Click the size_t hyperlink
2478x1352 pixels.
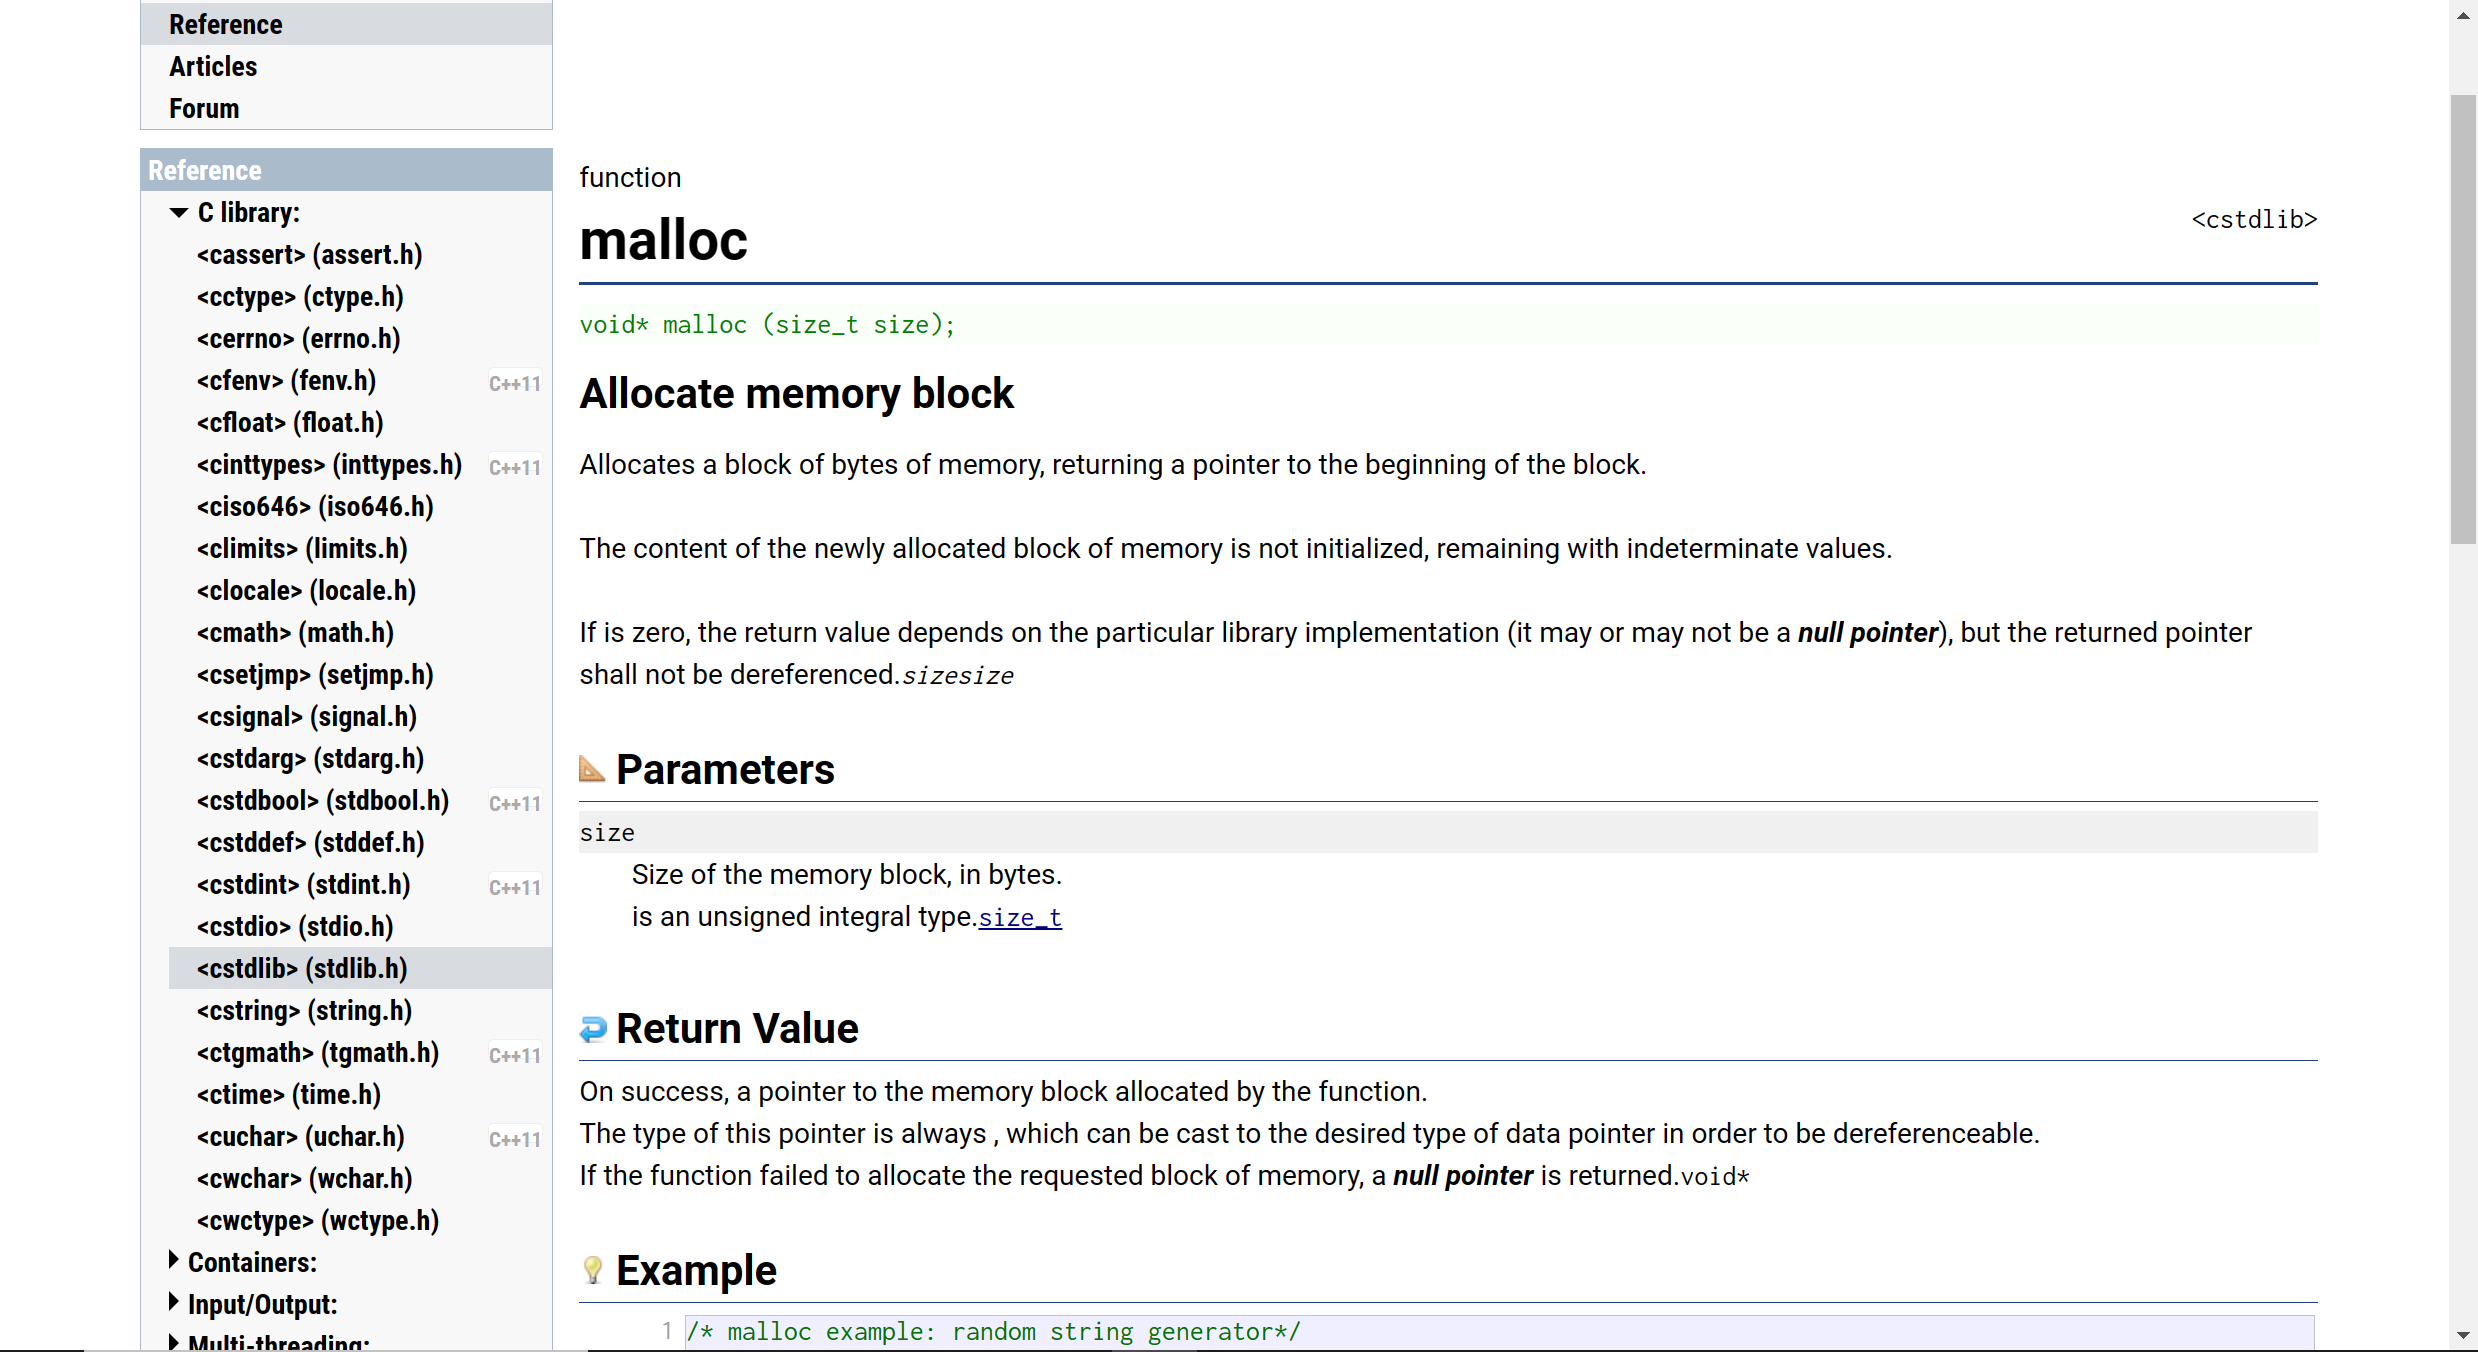coord(1020,917)
